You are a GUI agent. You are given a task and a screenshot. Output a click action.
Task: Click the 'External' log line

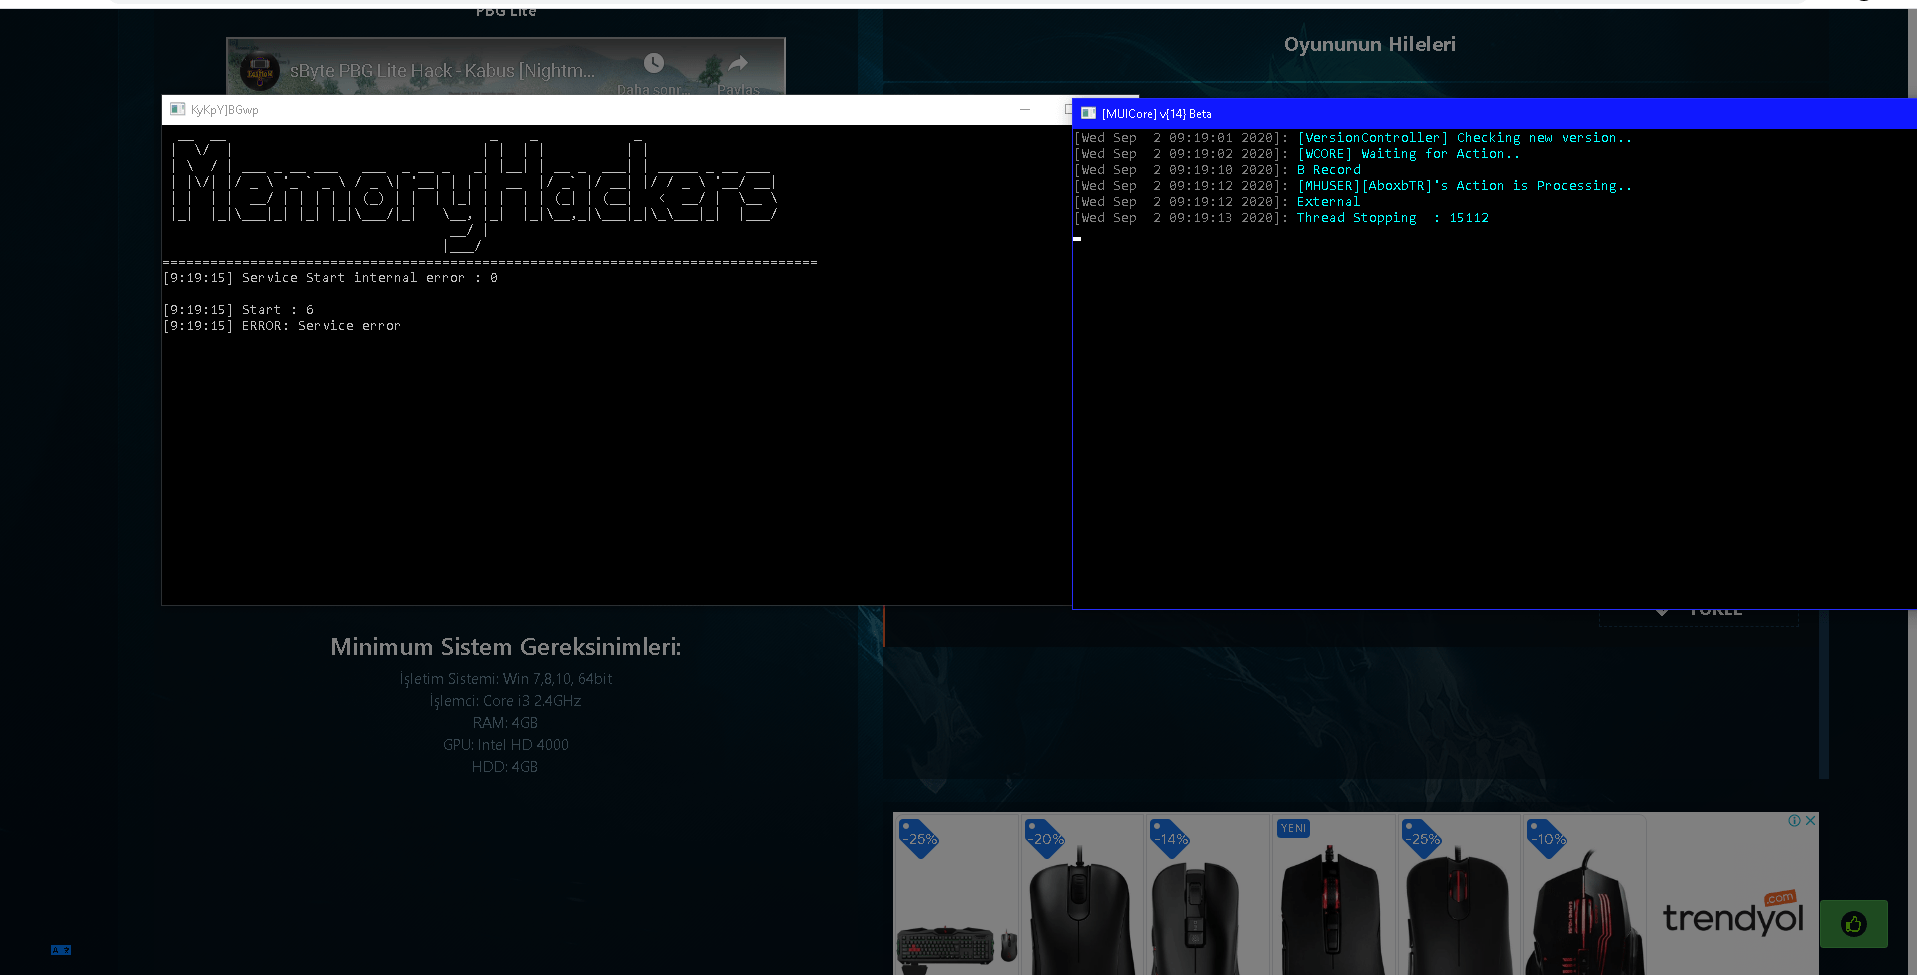pos(1217,202)
